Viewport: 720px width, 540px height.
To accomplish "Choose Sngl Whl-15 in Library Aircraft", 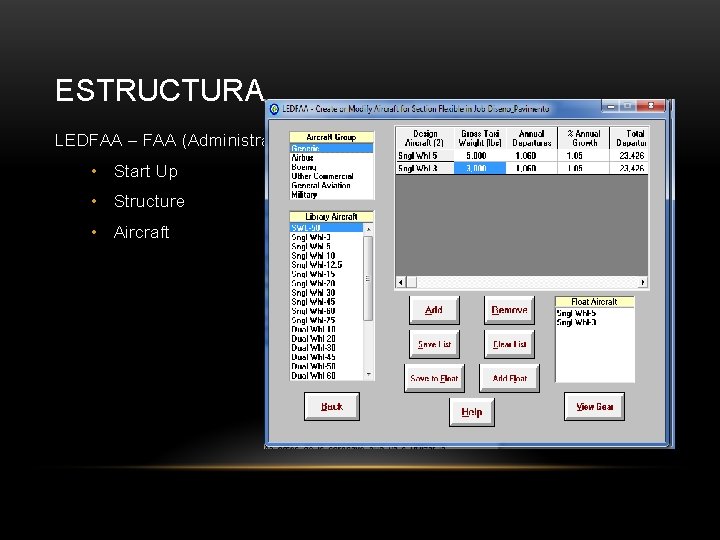I will [x=326, y=274].
